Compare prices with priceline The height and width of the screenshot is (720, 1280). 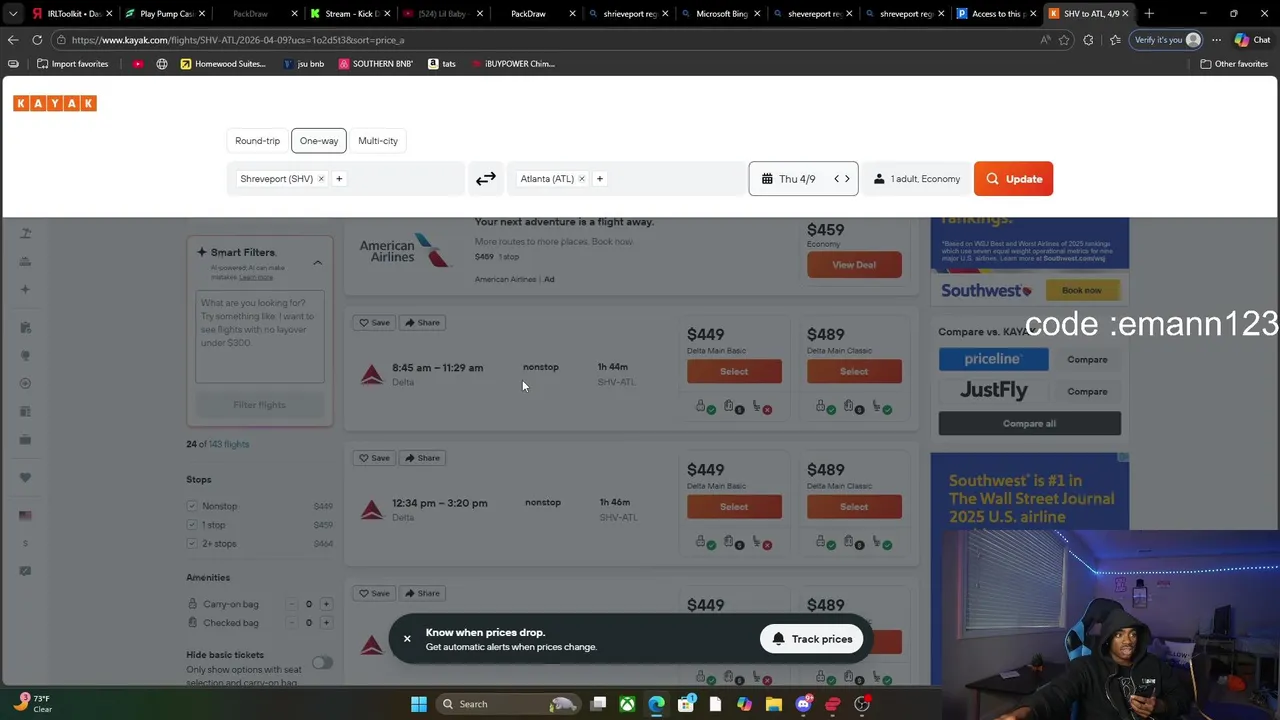1087,360
